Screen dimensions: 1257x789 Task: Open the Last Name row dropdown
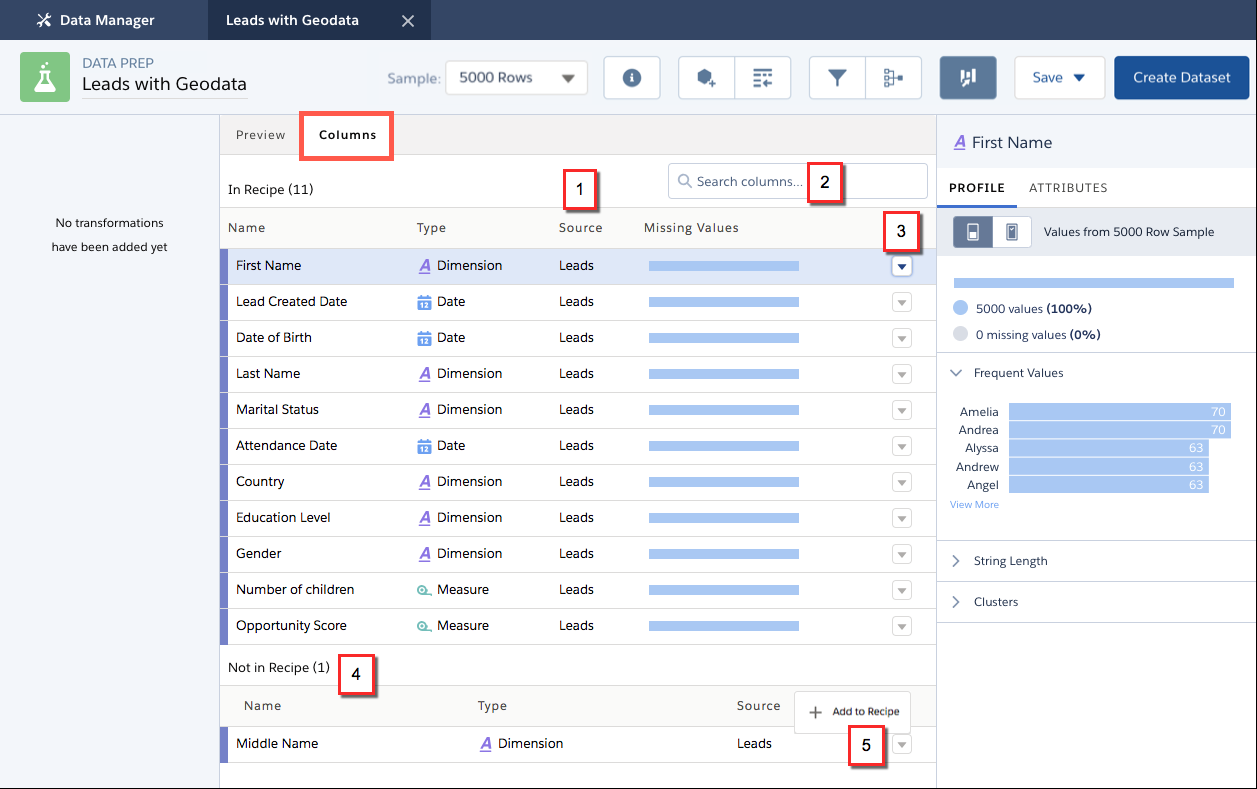click(x=902, y=374)
